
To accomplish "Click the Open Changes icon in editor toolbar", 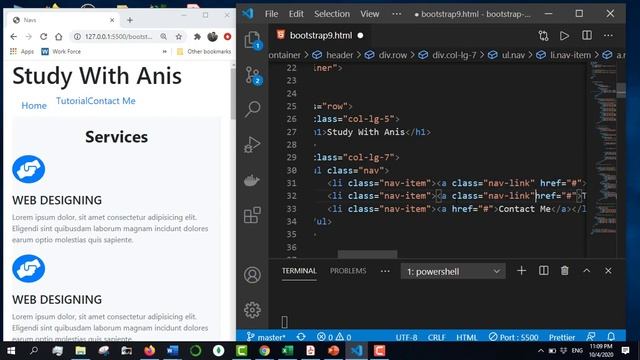I will pos(543,36).
